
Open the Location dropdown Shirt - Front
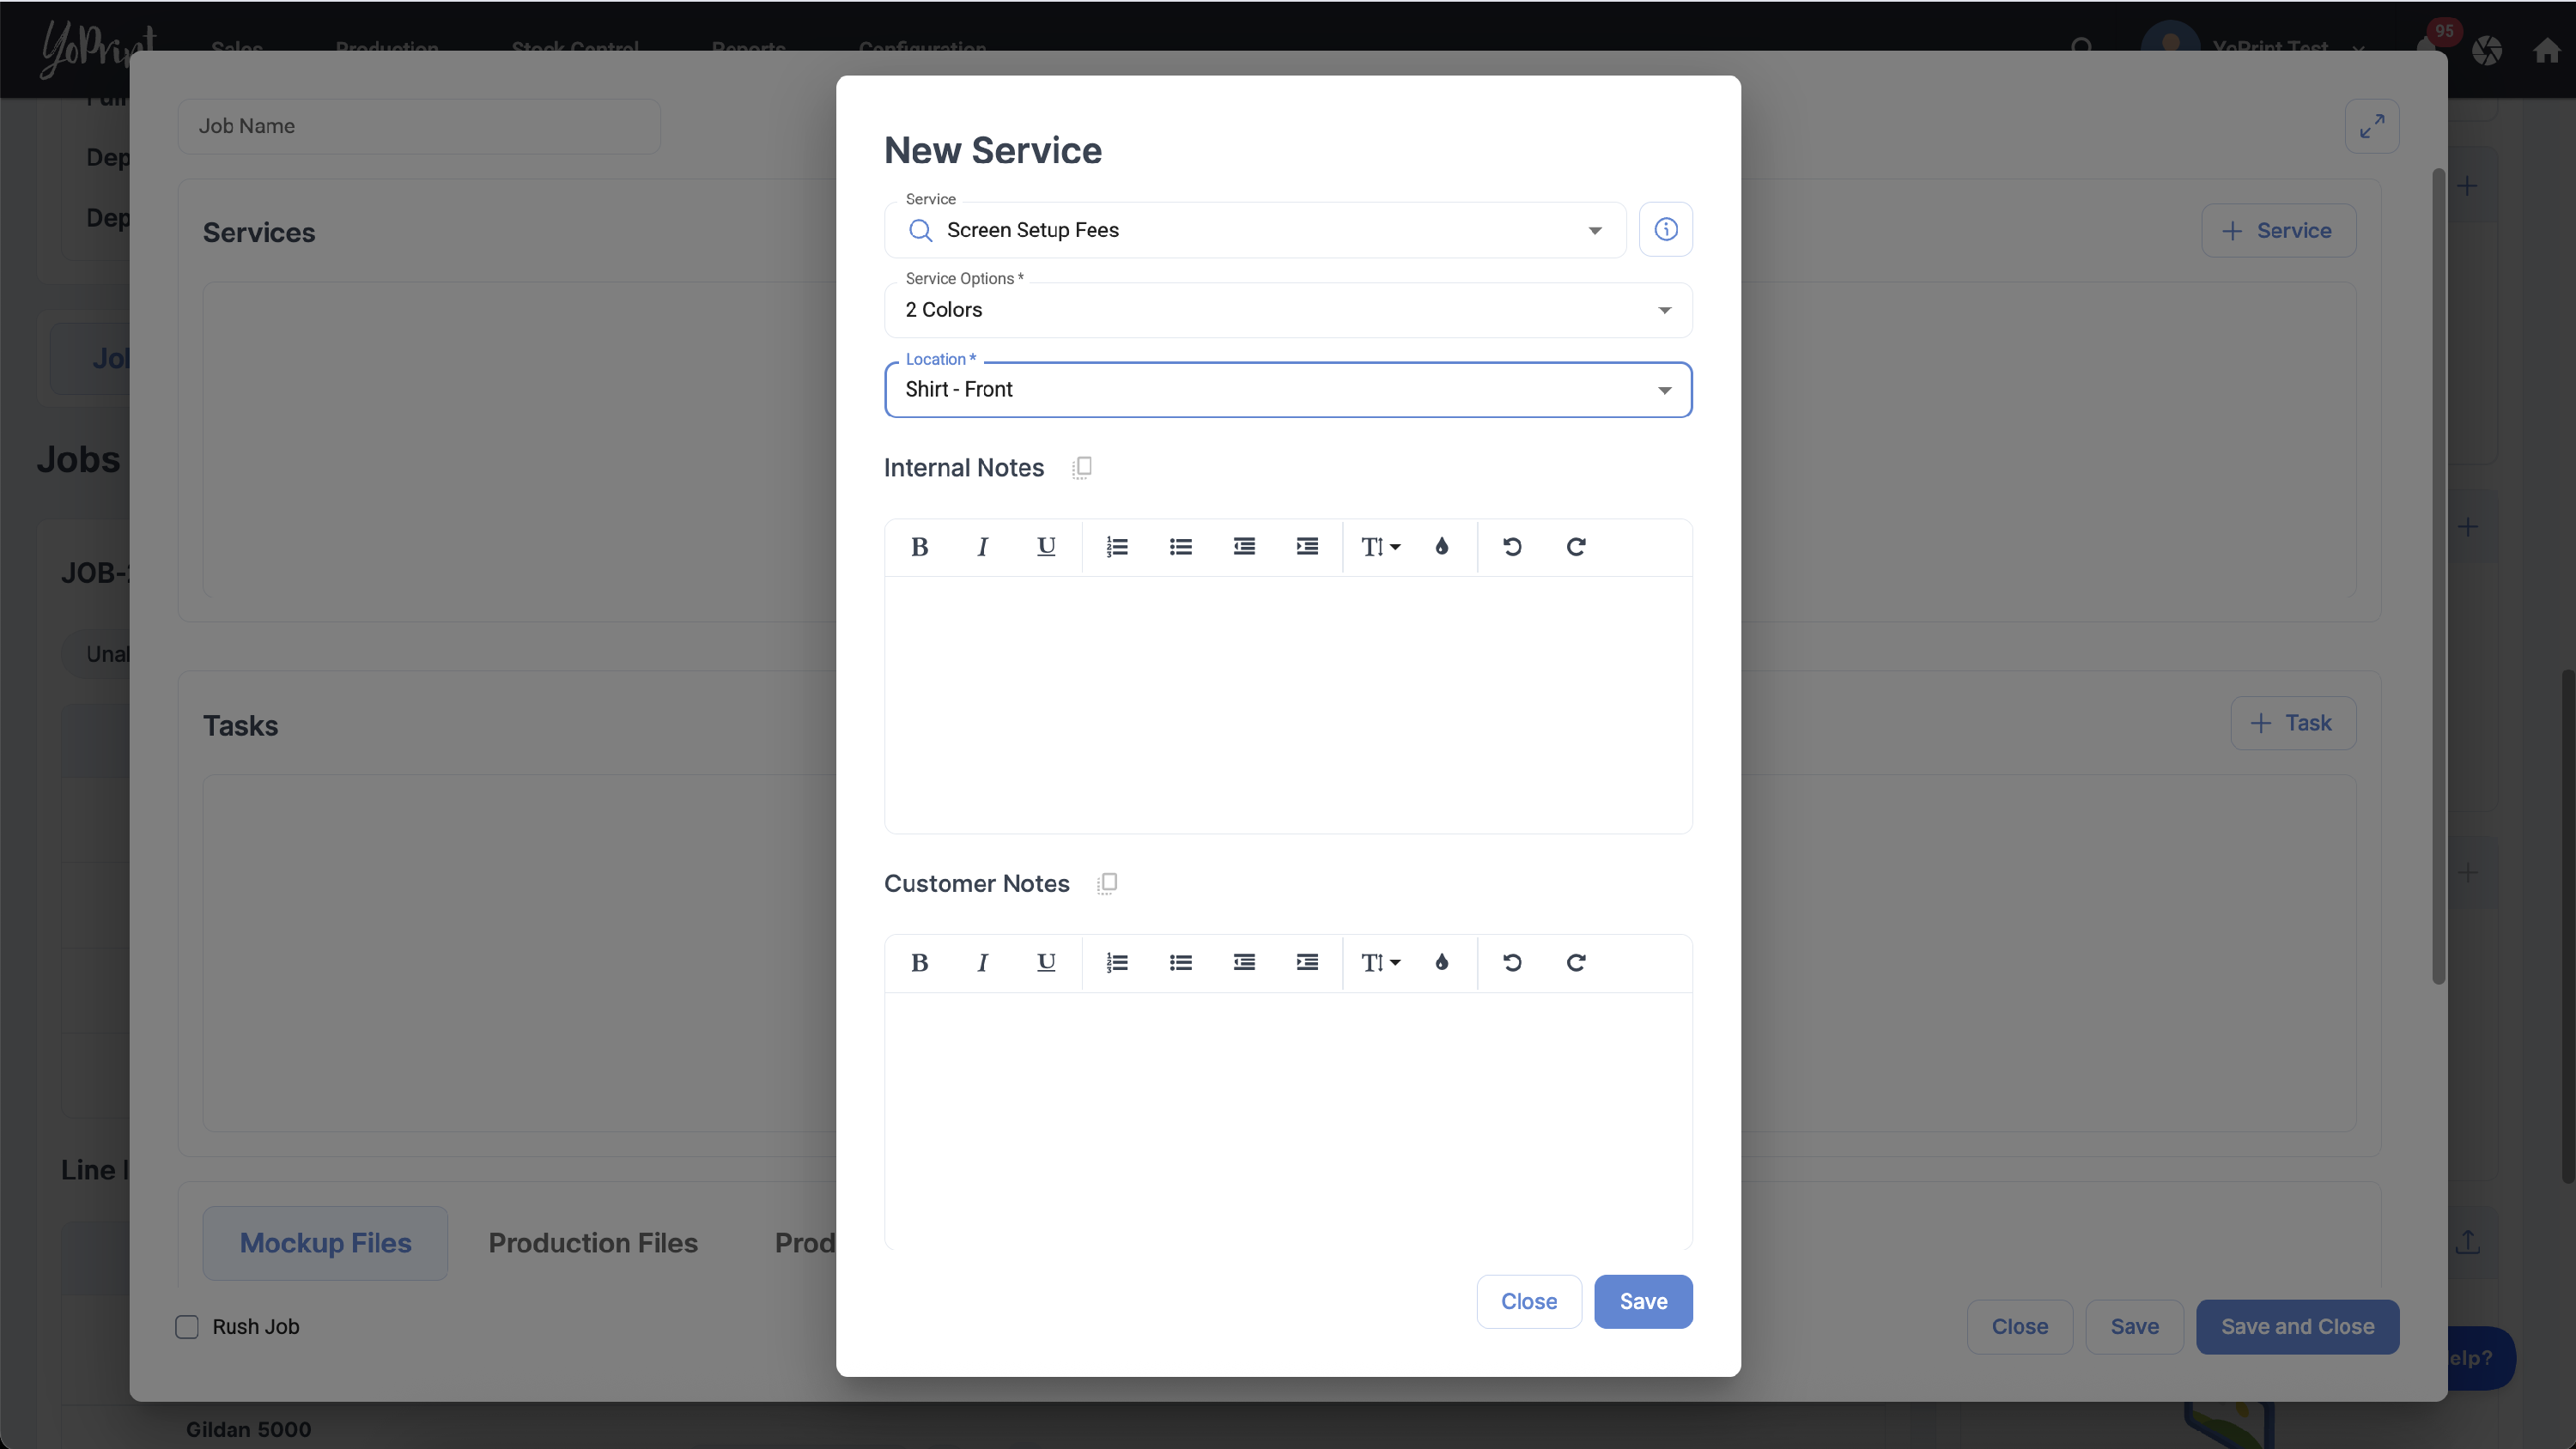coord(1288,390)
